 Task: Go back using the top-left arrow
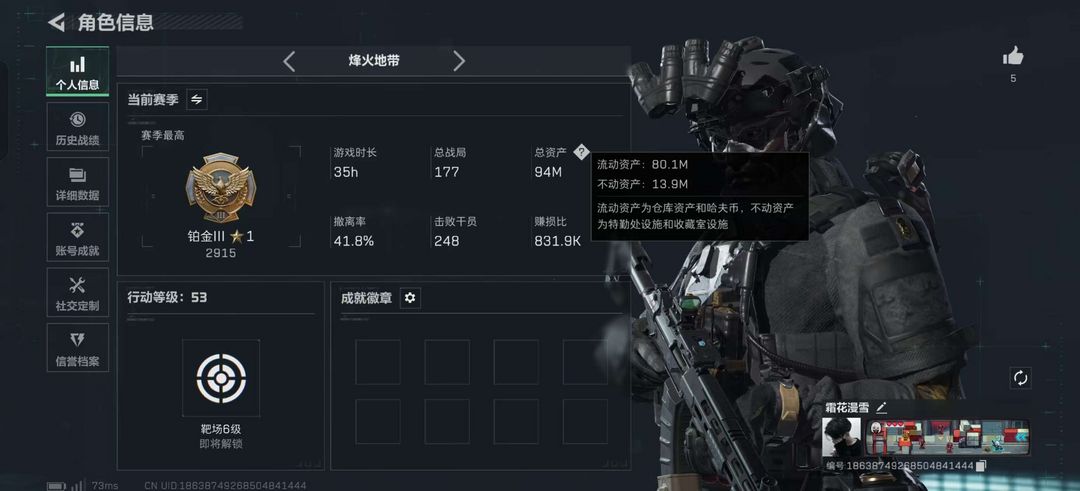tap(56, 22)
